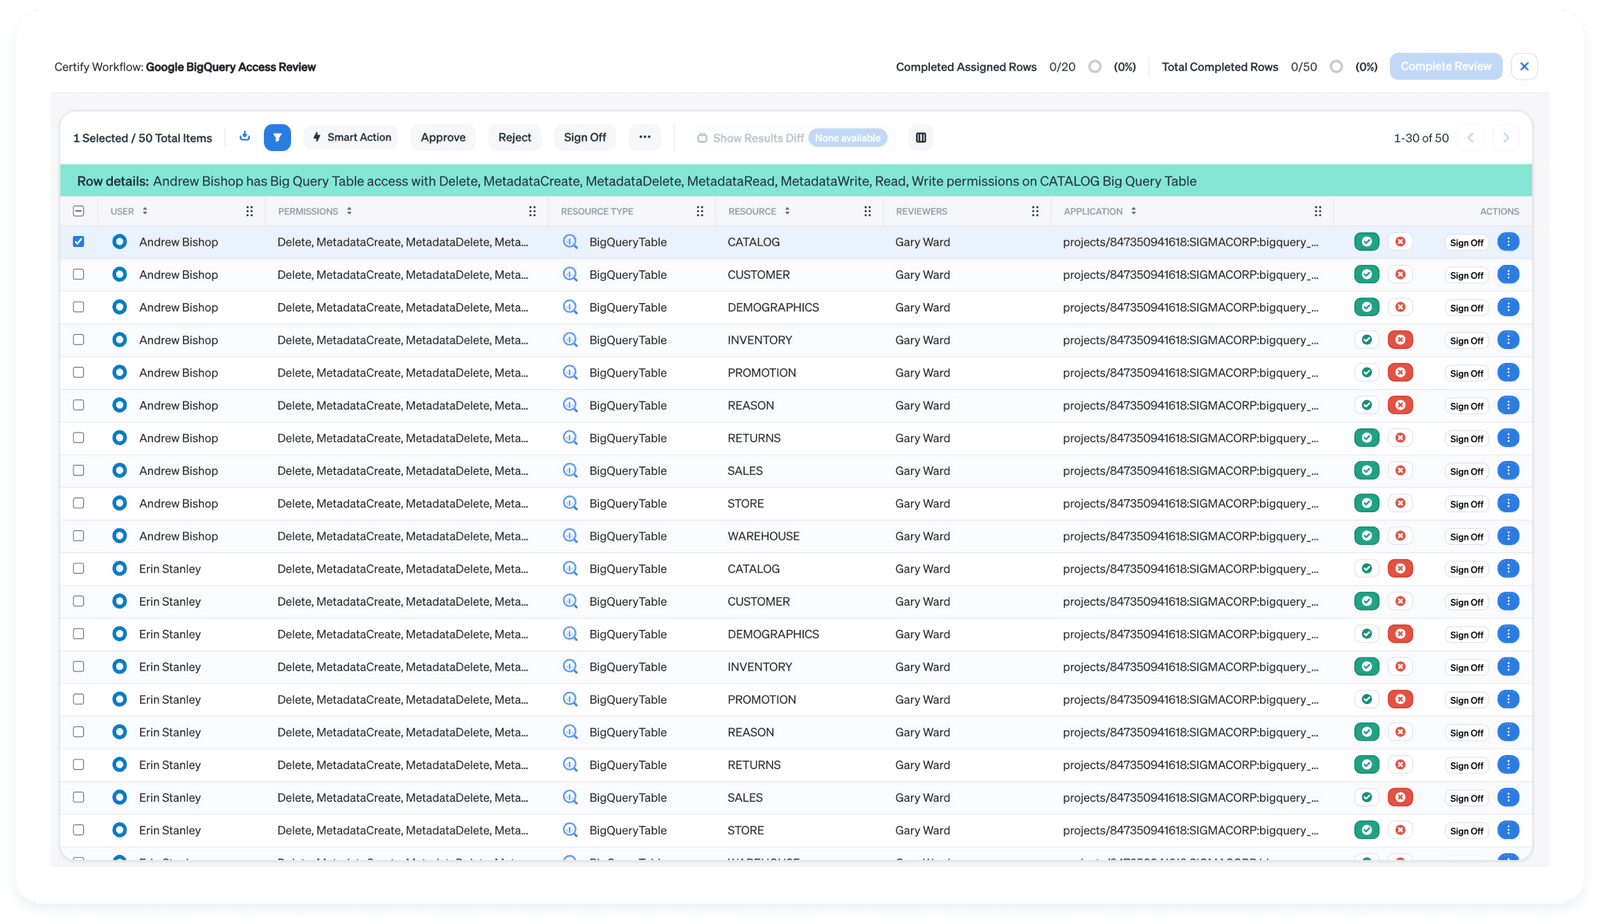The width and height of the screenshot is (1600, 924).
Task: Click BigQueryTable resource icon in Andrew Bishop DEMOGRAPHICS row
Action: click(570, 307)
